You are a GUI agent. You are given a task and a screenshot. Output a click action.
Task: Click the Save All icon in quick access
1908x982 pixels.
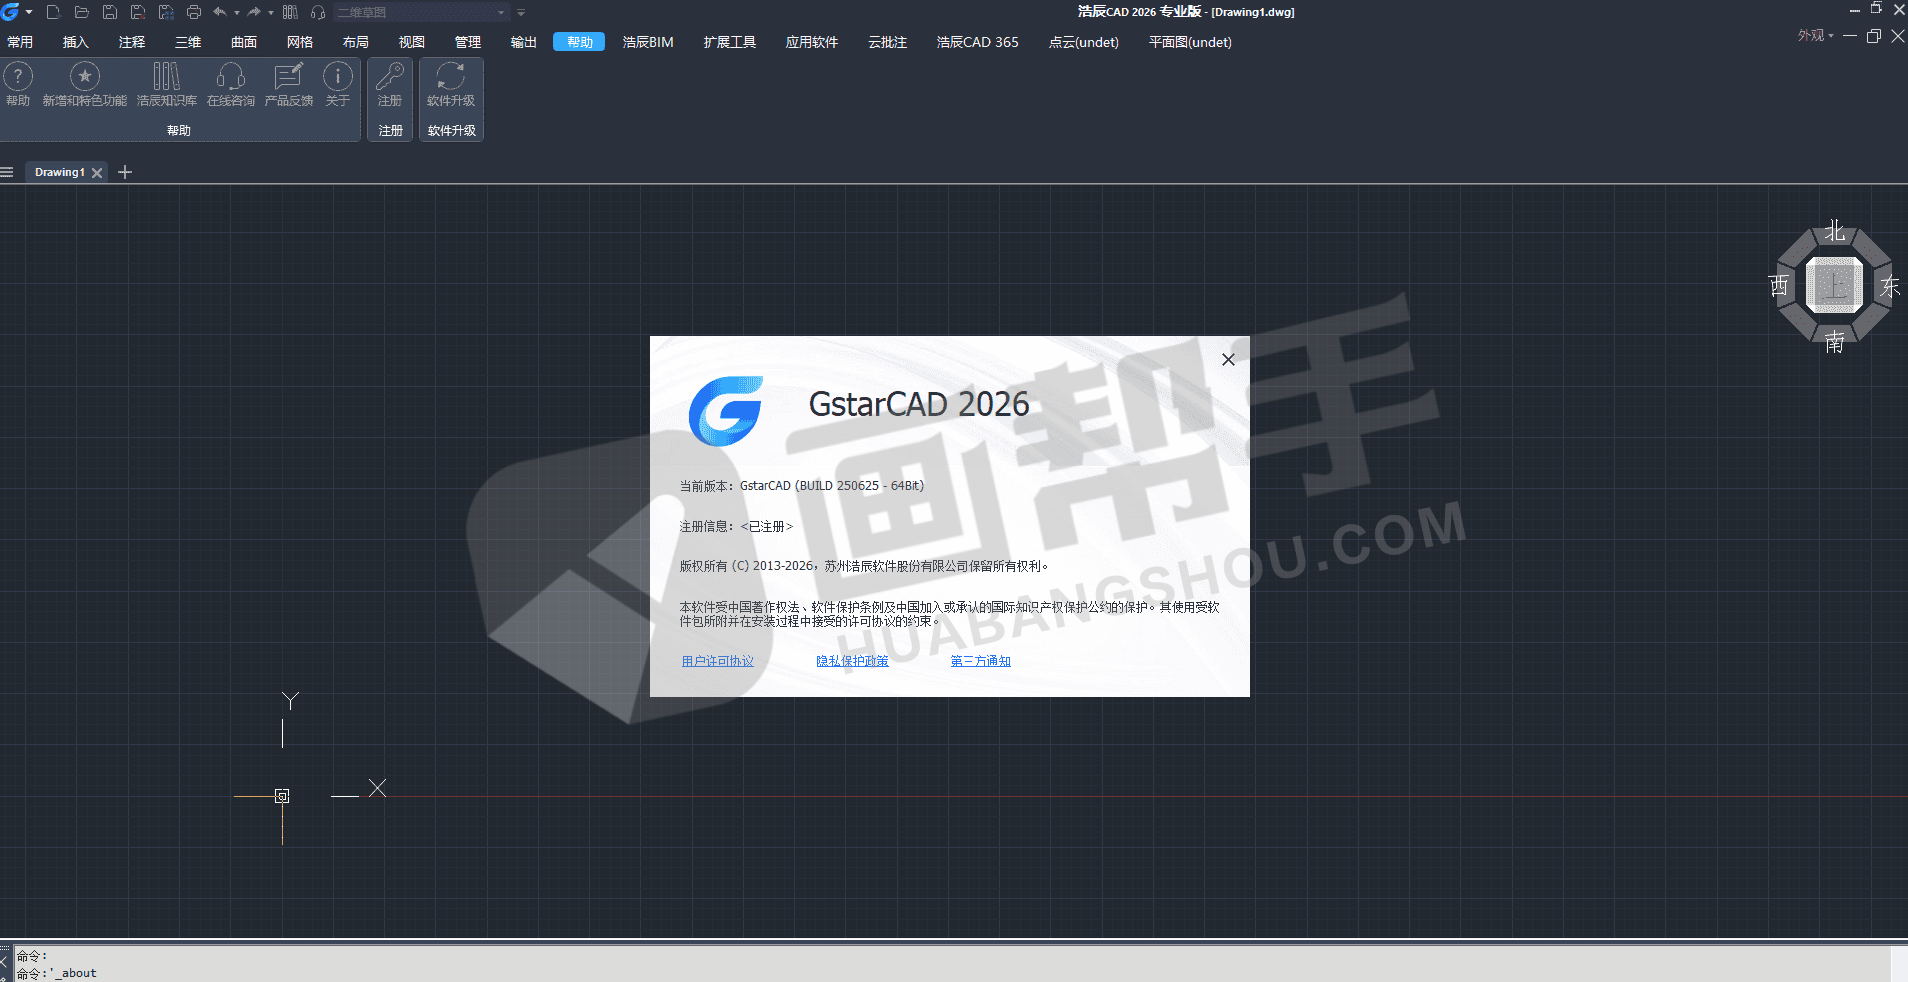click(166, 12)
